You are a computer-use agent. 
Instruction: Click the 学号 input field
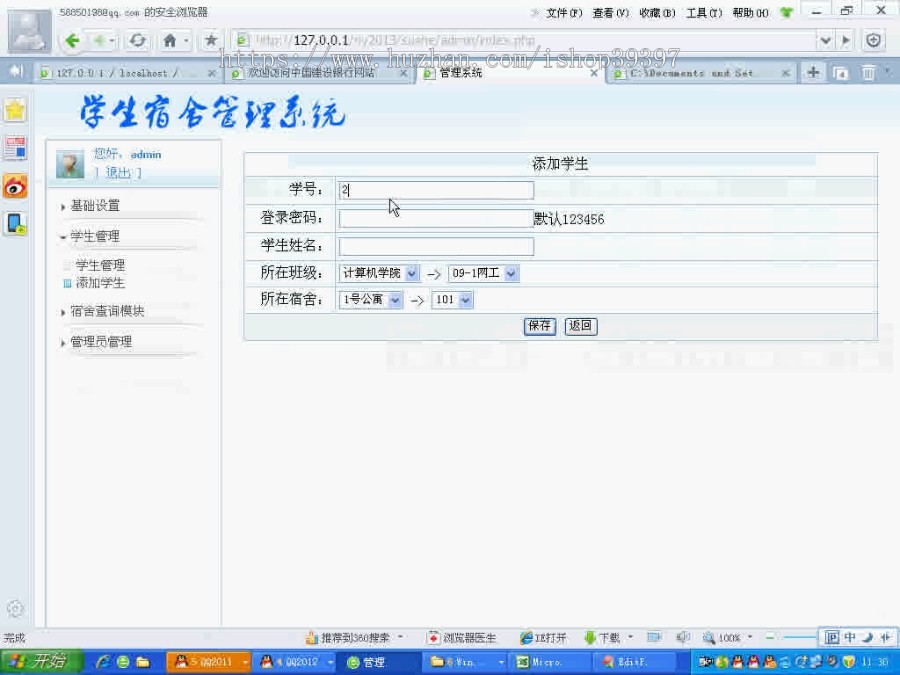[436, 191]
